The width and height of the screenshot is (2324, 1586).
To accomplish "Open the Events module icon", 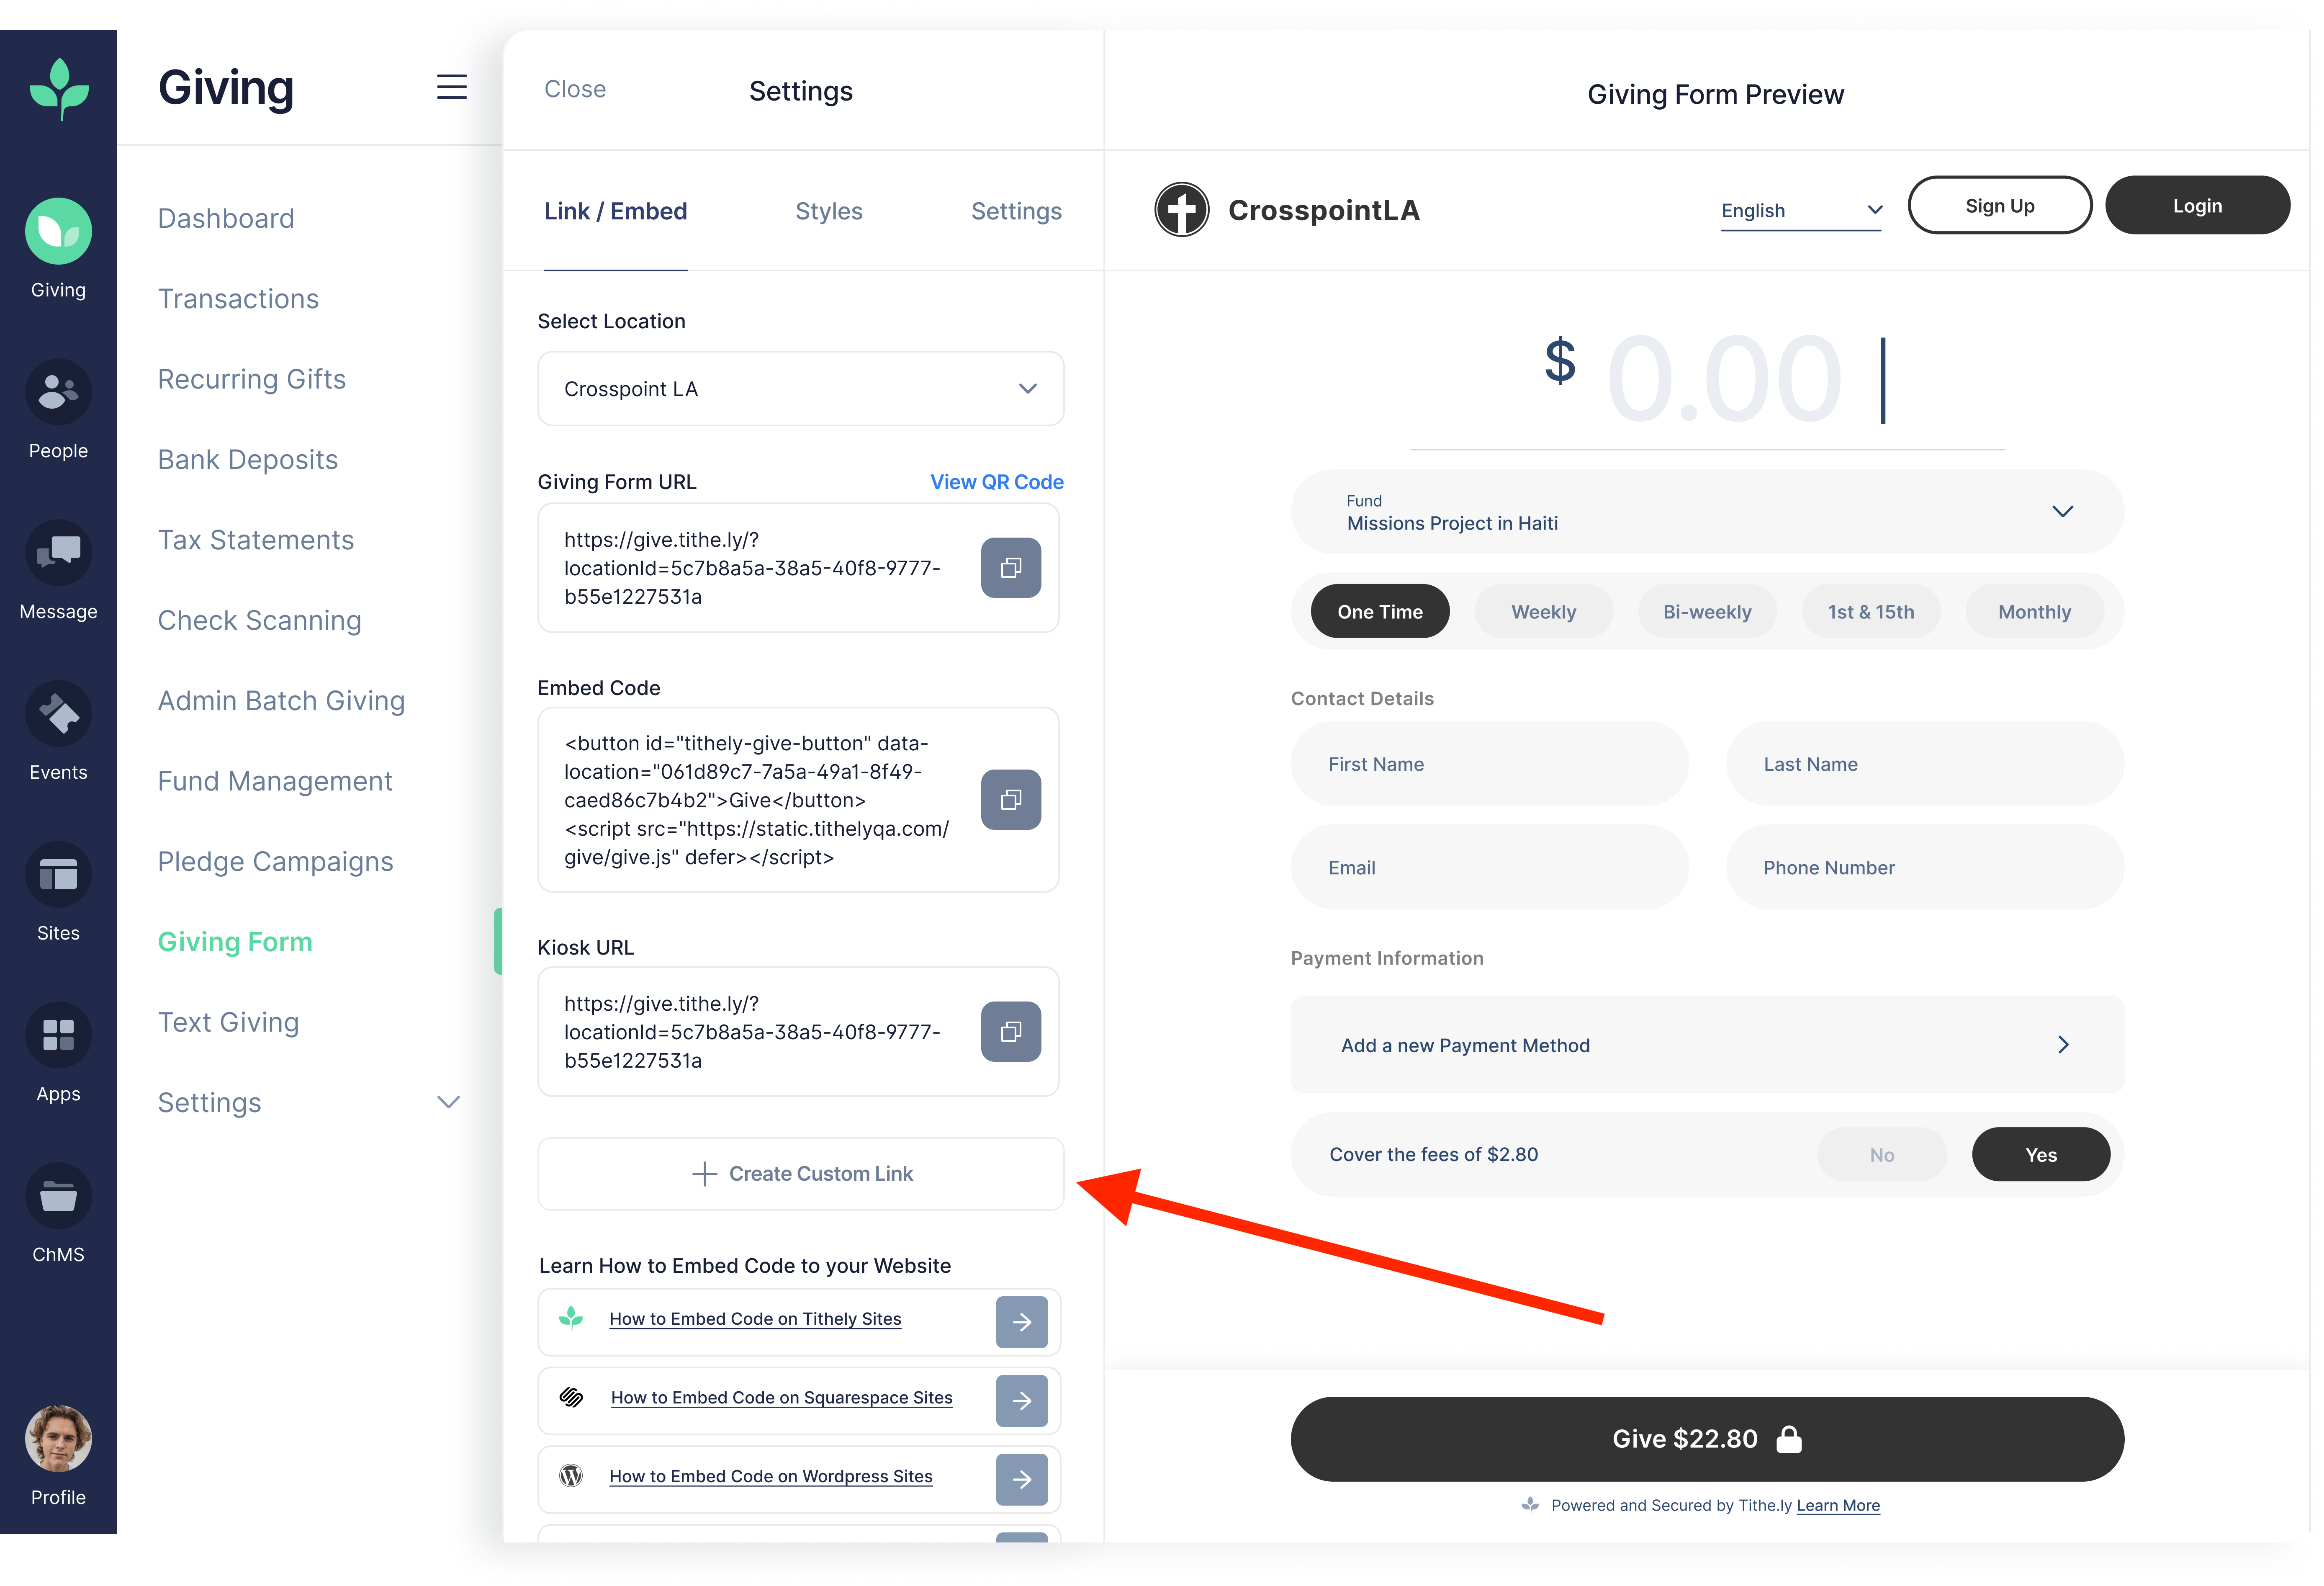I will click(x=58, y=714).
